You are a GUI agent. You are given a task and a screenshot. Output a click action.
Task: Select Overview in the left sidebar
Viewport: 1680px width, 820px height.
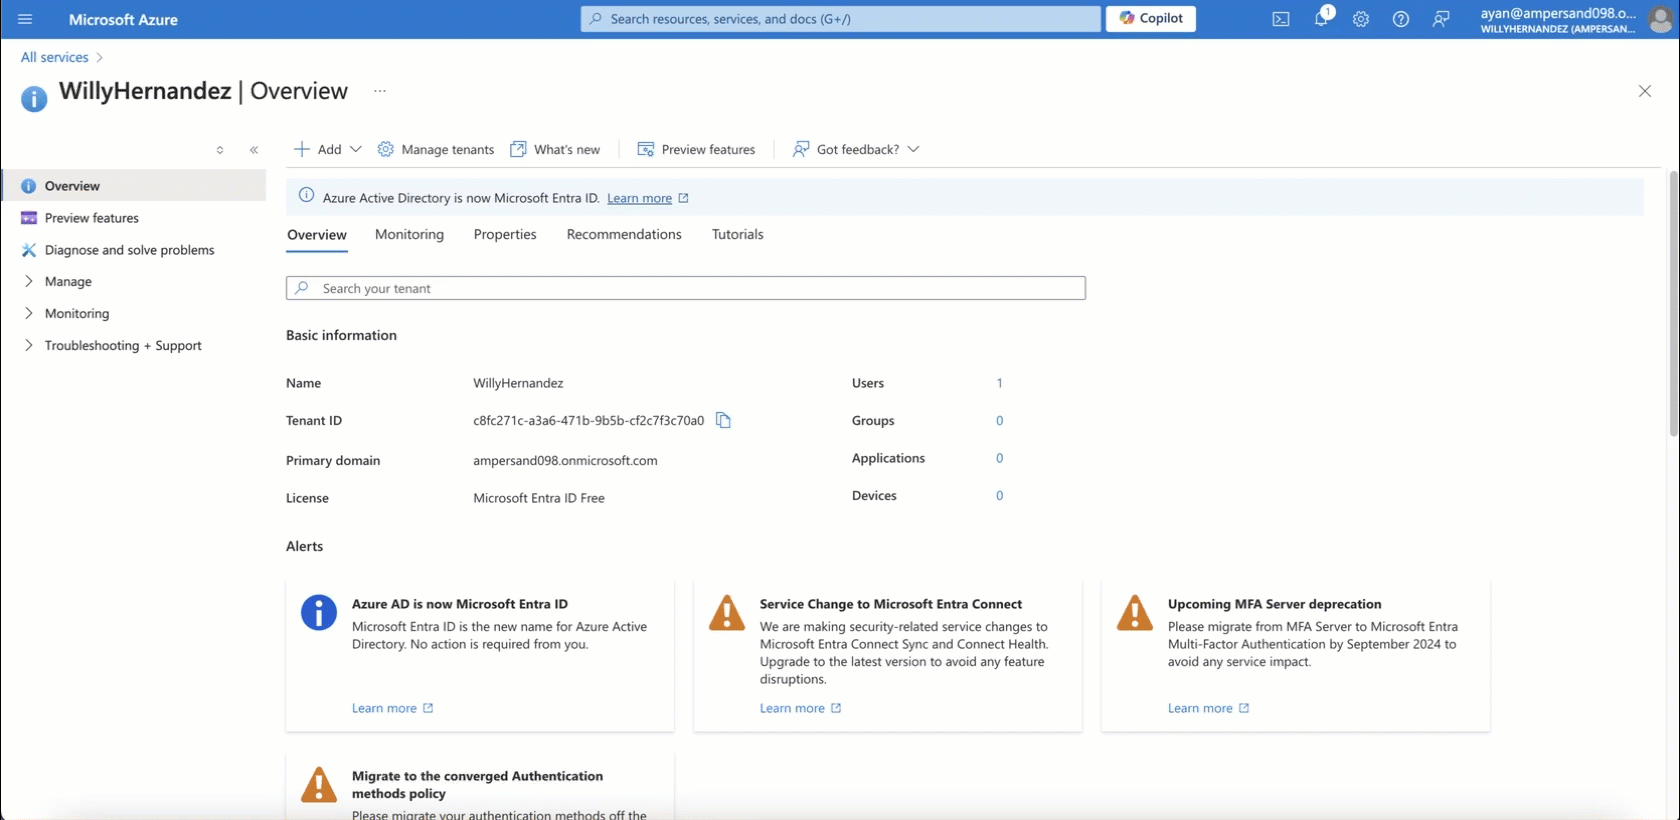click(x=134, y=186)
